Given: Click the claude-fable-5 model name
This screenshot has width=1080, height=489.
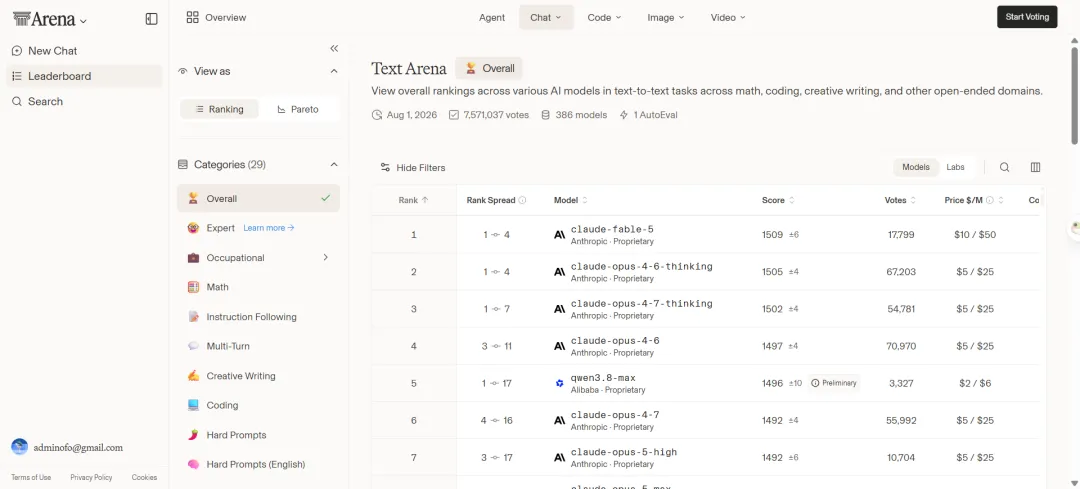Looking at the screenshot, I should tap(612, 229).
